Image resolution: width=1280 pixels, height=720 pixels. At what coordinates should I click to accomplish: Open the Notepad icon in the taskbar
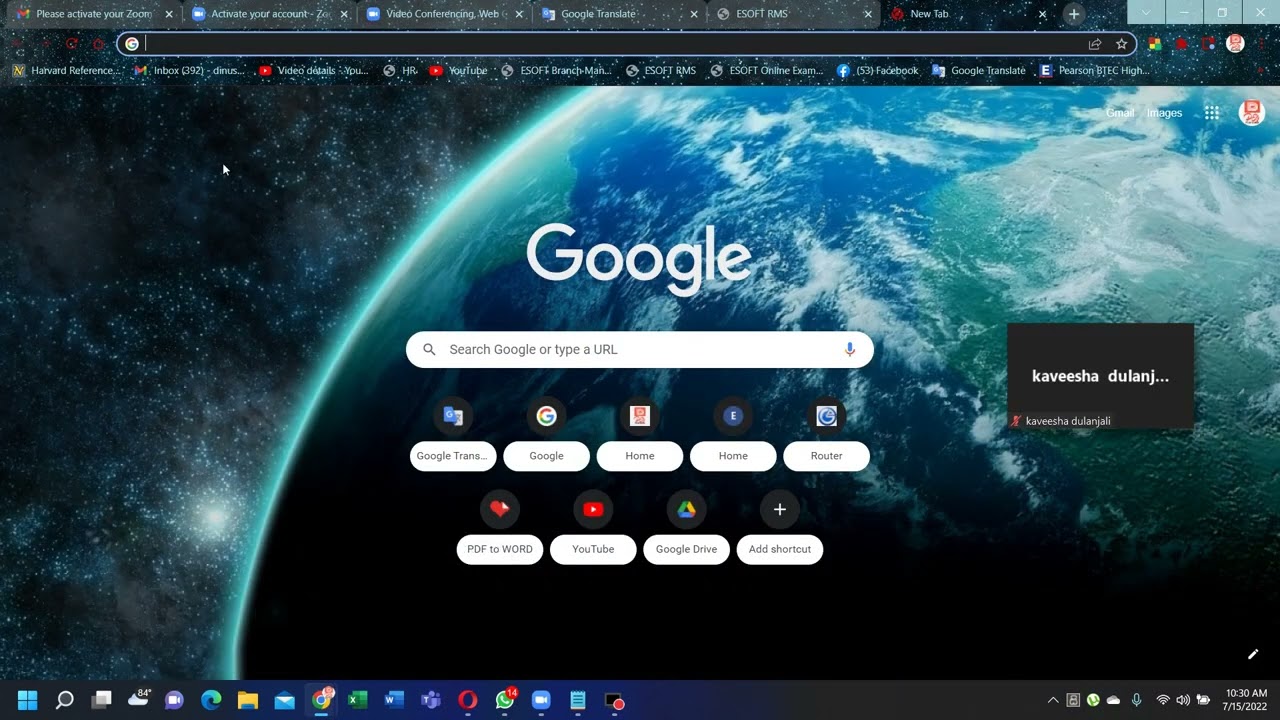pos(578,700)
